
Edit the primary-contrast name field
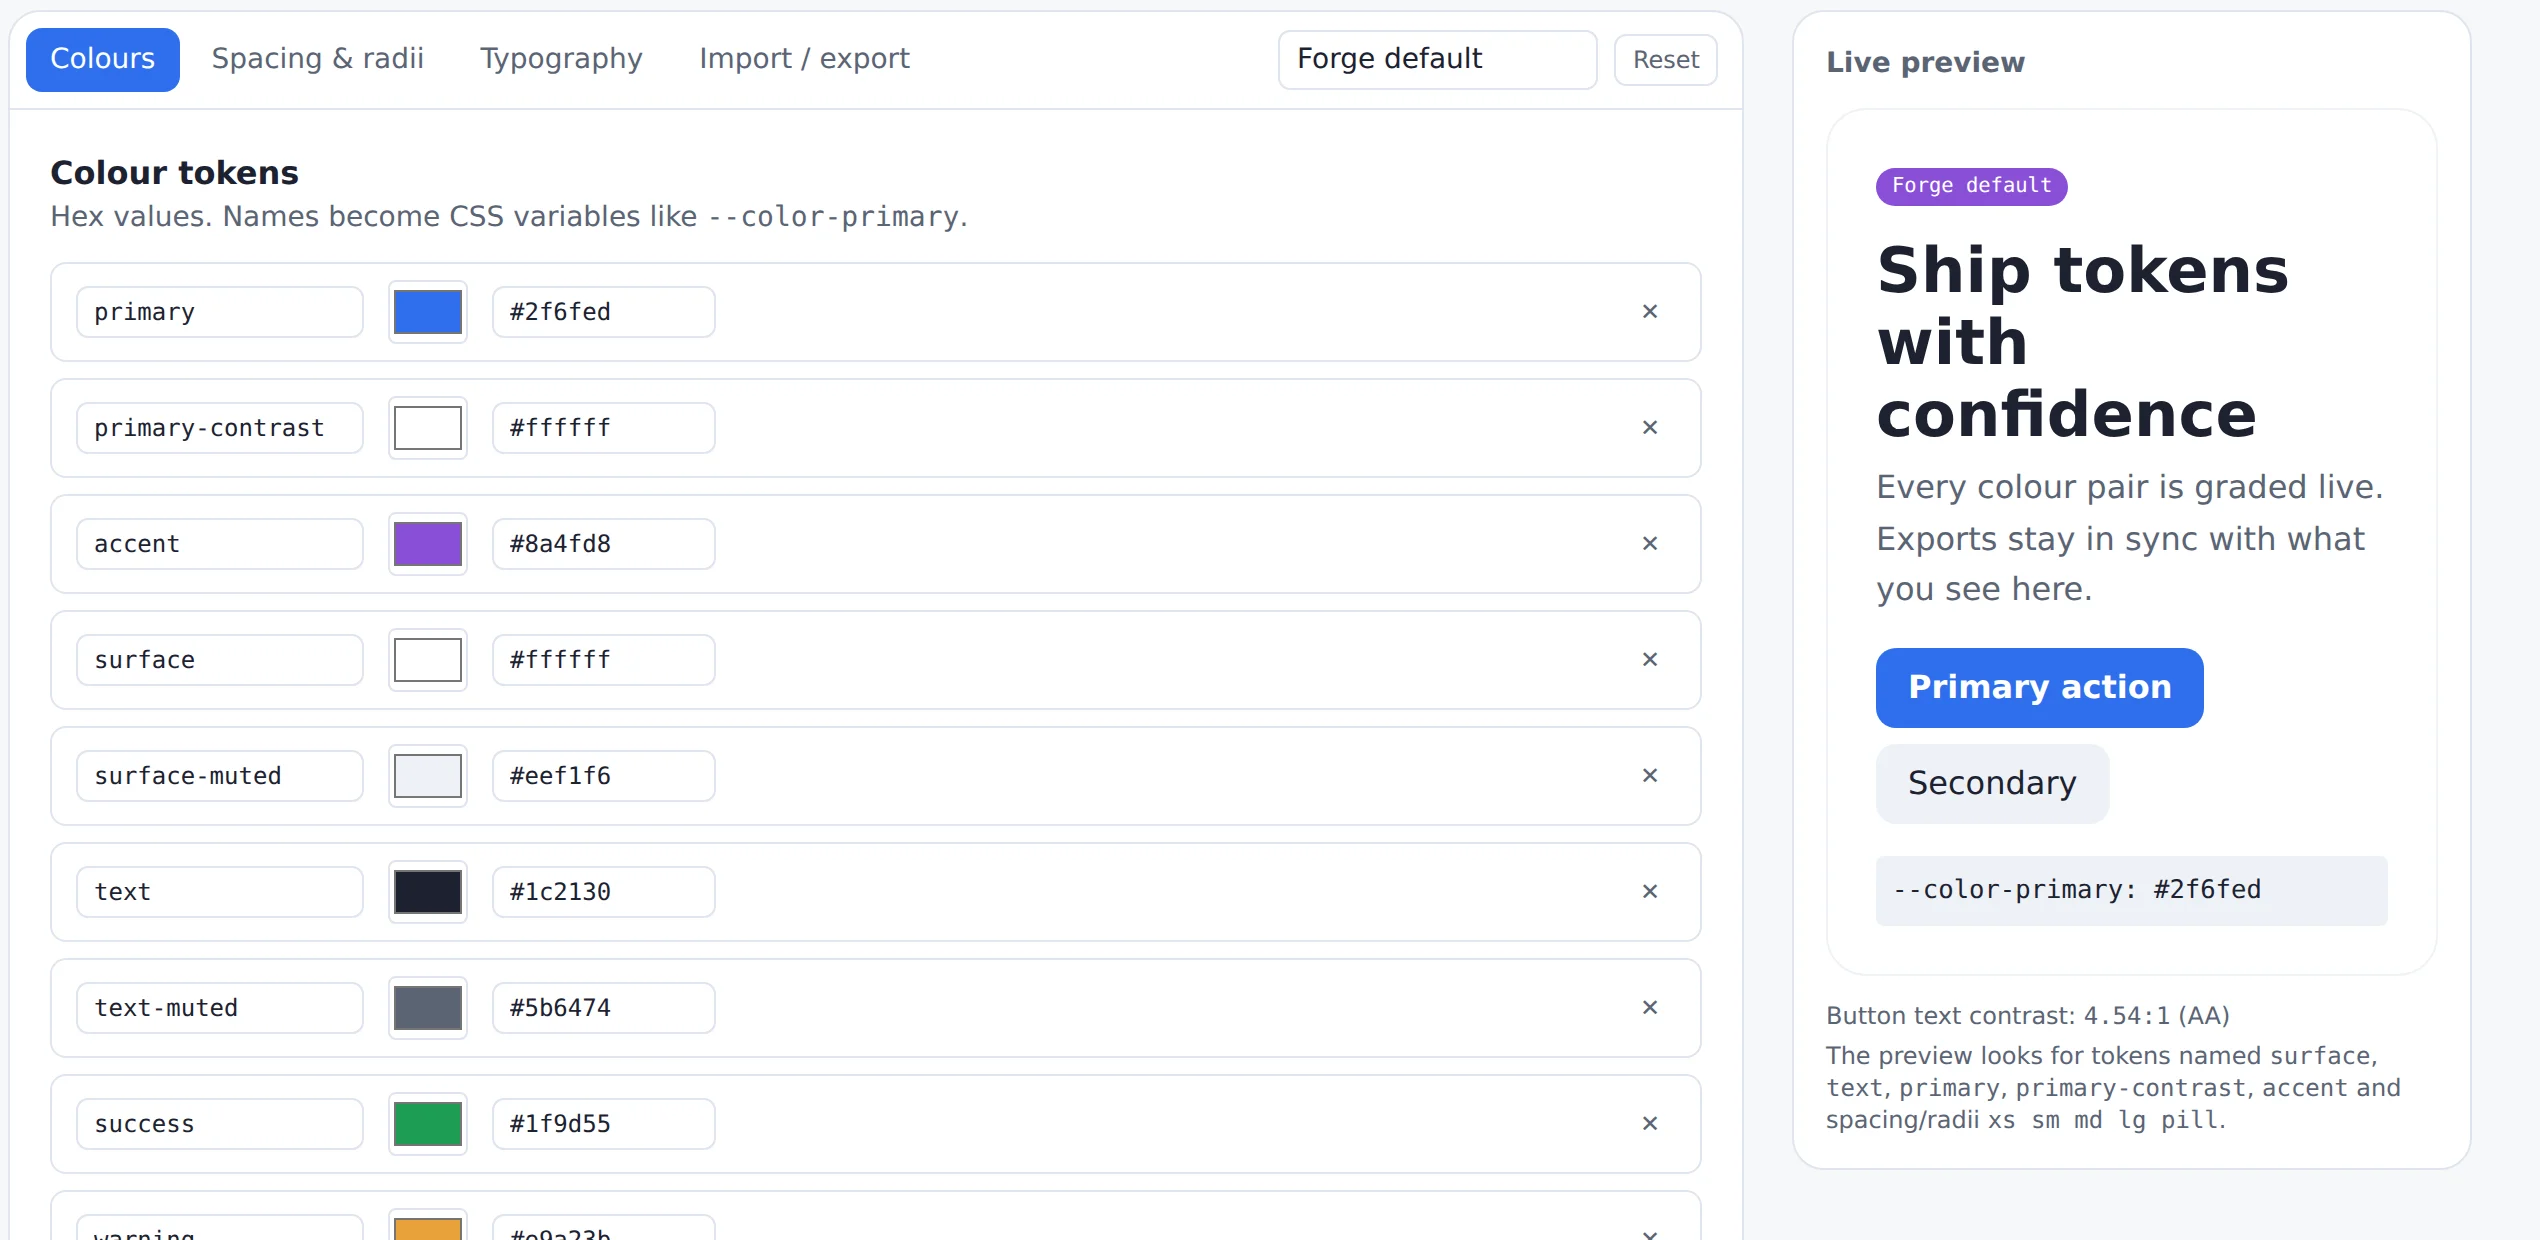coord(220,428)
